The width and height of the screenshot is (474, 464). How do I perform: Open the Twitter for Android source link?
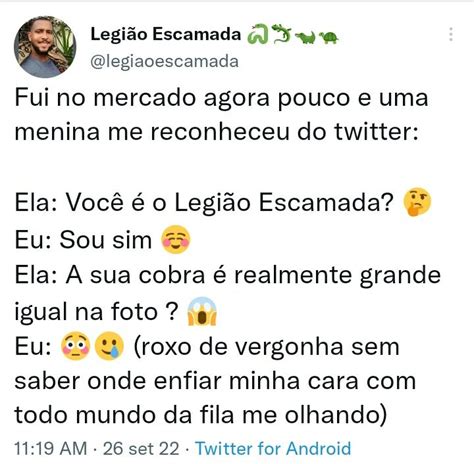pyautogui.click(x=273, y=448)
